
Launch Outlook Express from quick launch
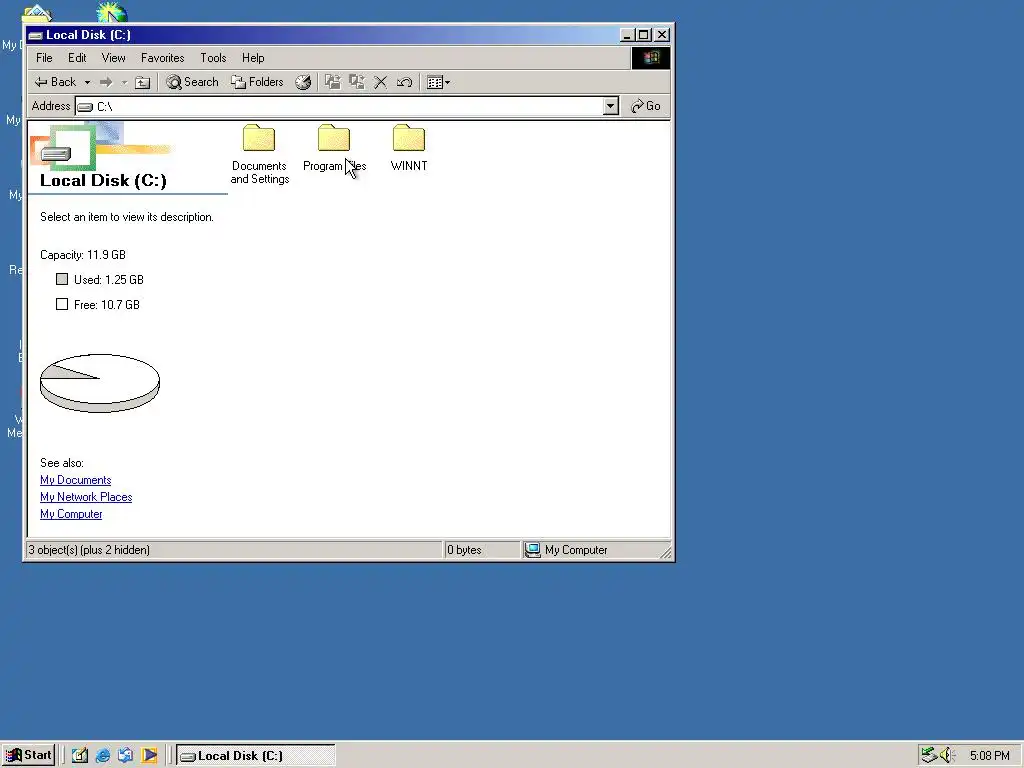(125, 756)
